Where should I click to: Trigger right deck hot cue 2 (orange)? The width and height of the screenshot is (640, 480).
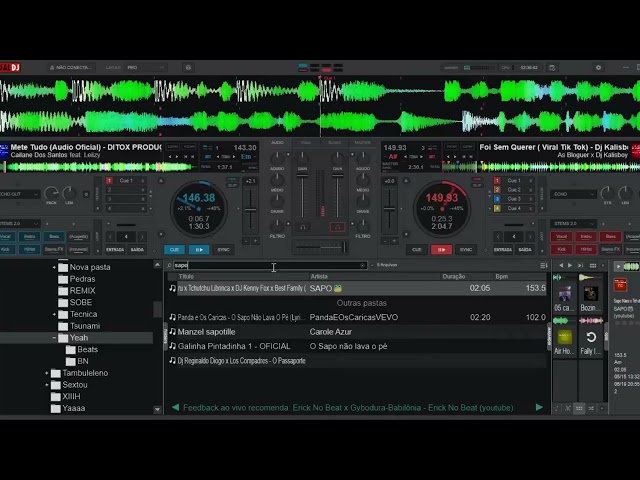coord(497,190)
